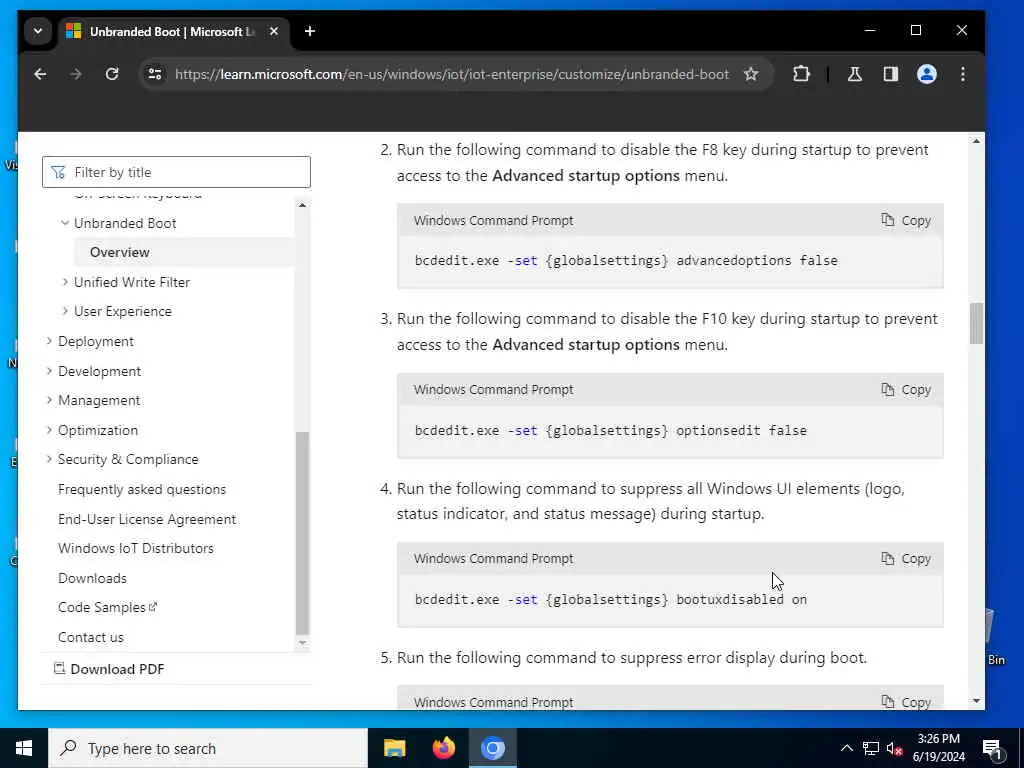
Task: Click the address bar URL
Action: [451, 74]
